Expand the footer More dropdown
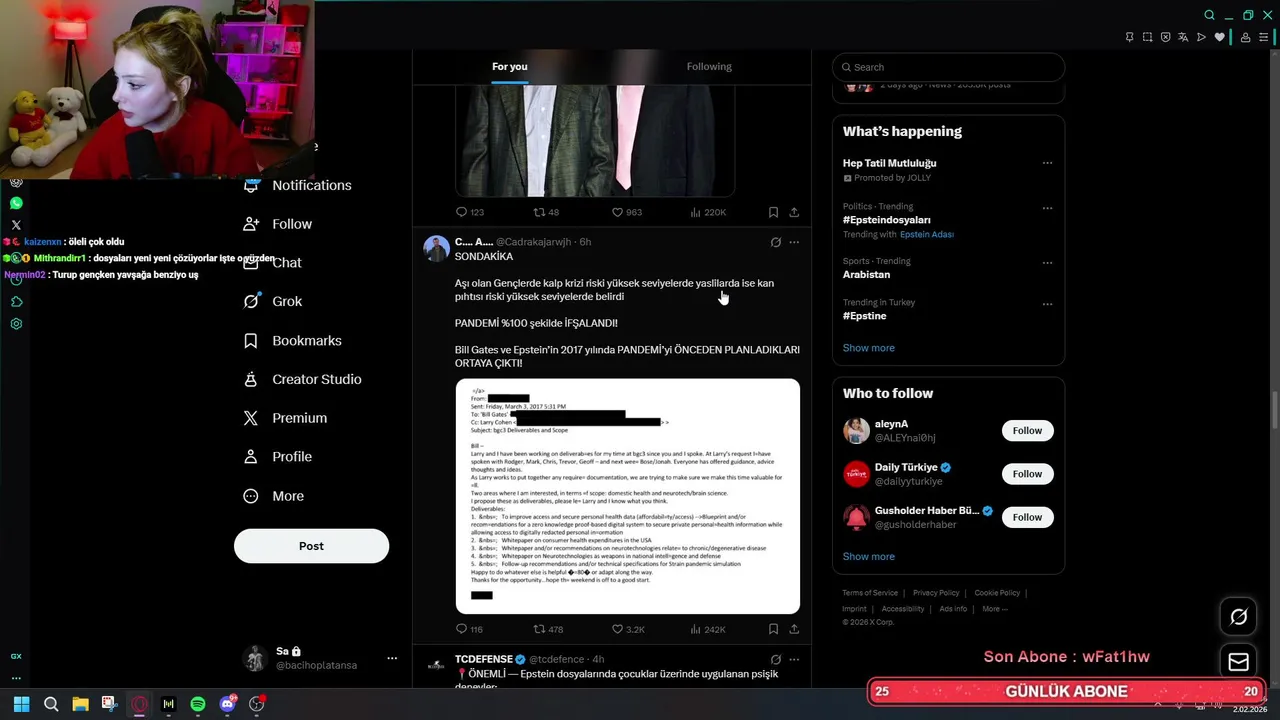Screen dimensions: 1280x720 994,609
